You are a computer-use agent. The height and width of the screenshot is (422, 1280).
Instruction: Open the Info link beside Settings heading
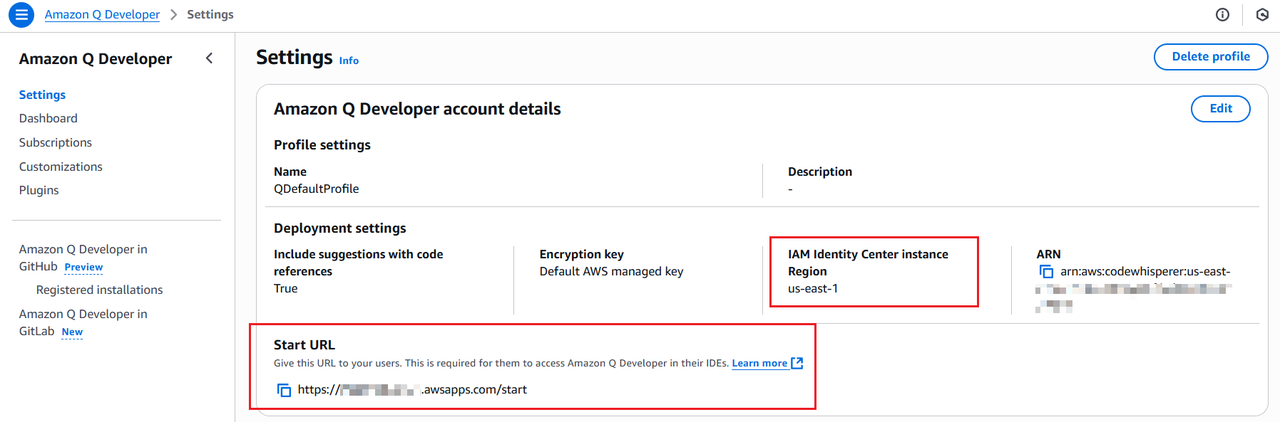tap(349, 61)
